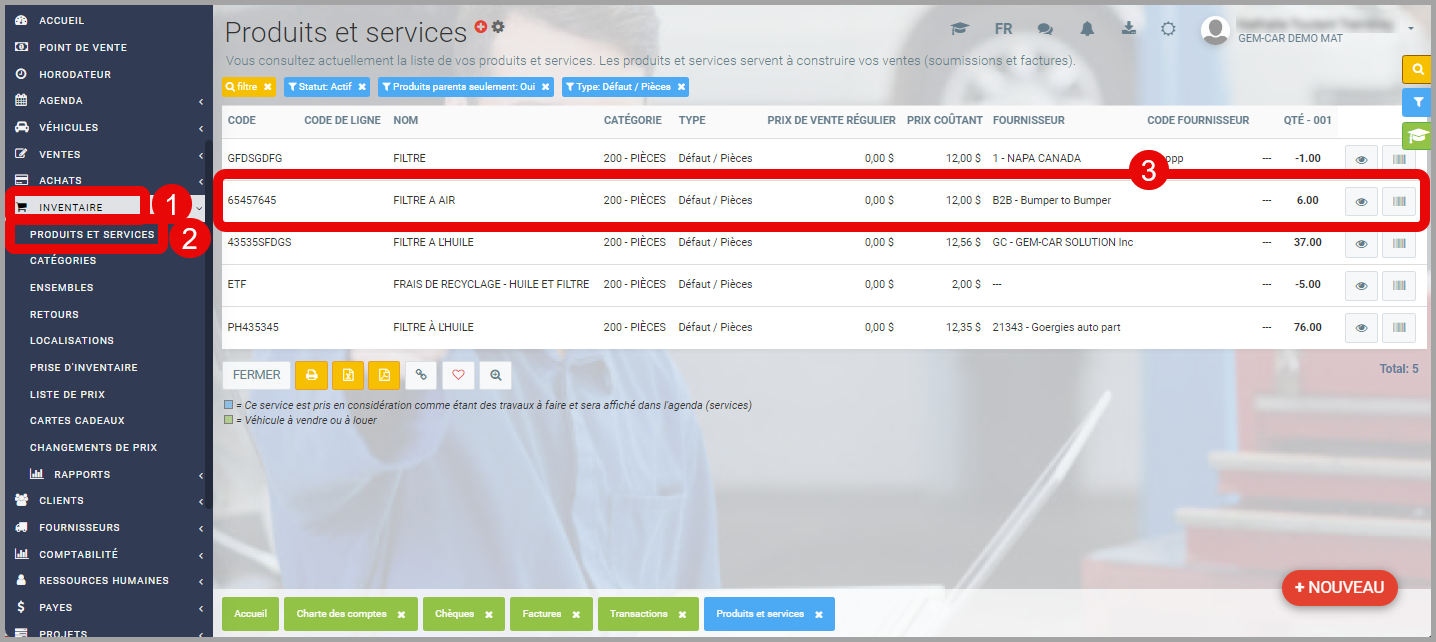Open the yellow search side button

click(1418, 69)
